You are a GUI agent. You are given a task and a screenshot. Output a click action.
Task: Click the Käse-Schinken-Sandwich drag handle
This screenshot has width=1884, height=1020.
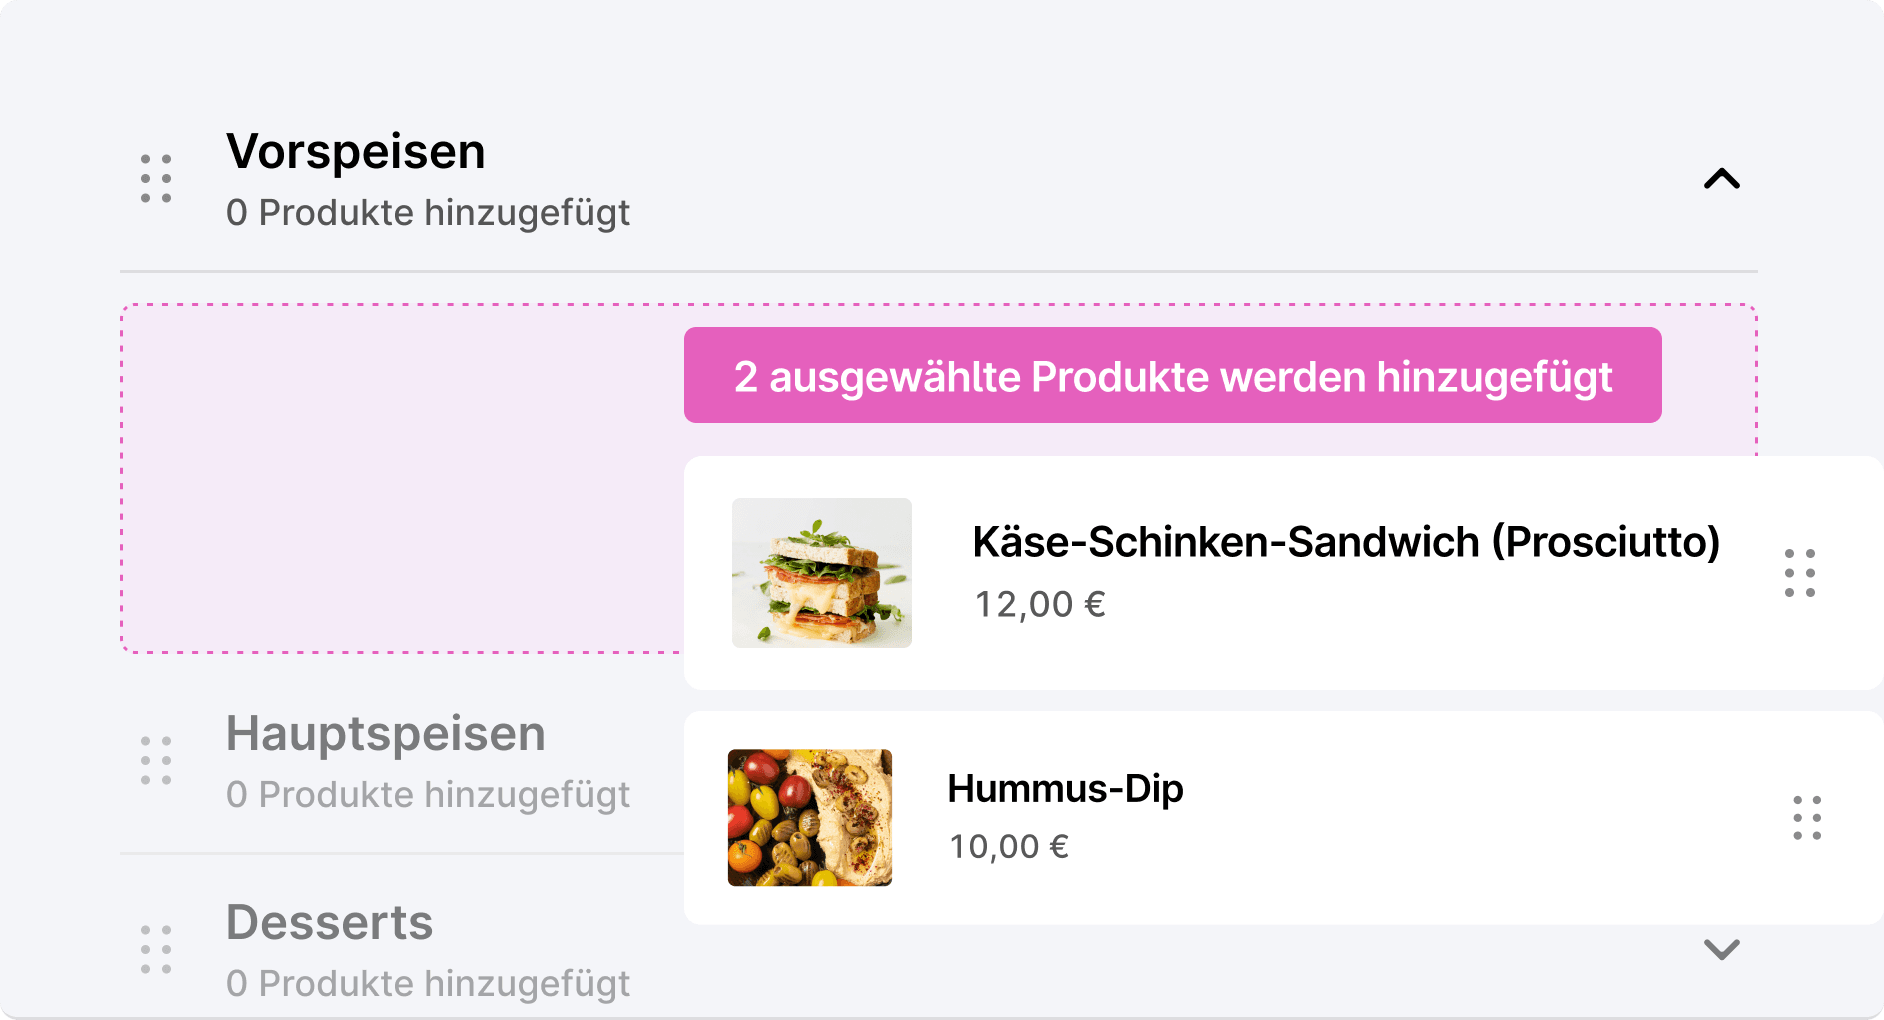pos(1799,573)
